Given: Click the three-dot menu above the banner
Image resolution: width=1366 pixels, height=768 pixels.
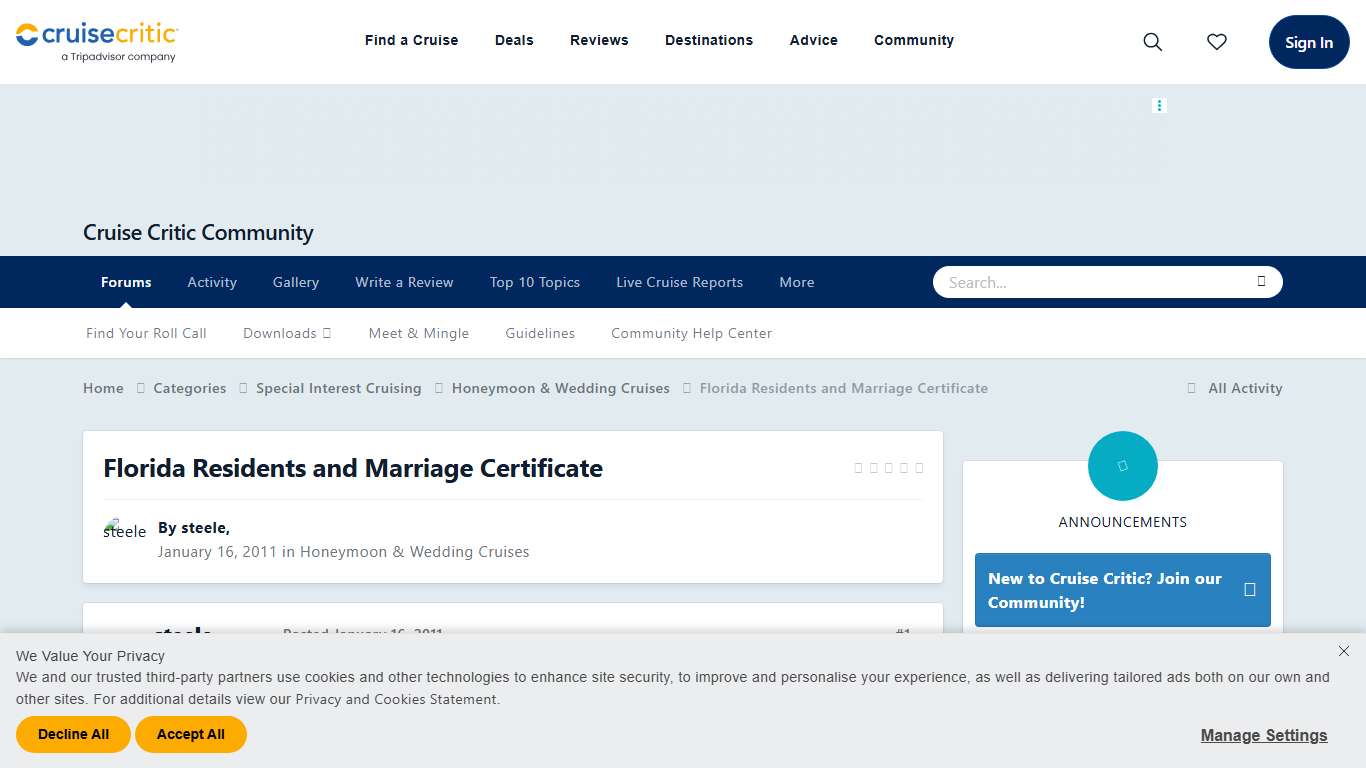Looking at the screenshot, I should tap(1159, 105).
